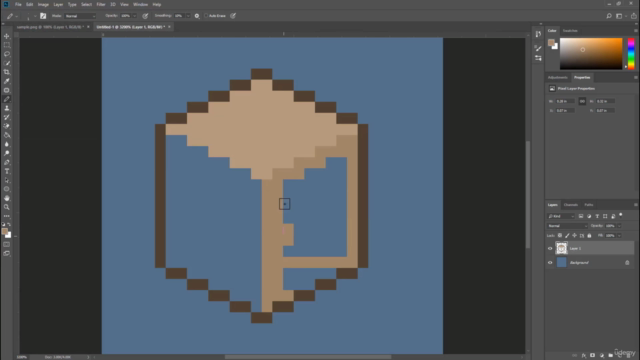The height and width of the screenshot is (360, 640).
Task: Select the Lasso tool
Action: 7,54
